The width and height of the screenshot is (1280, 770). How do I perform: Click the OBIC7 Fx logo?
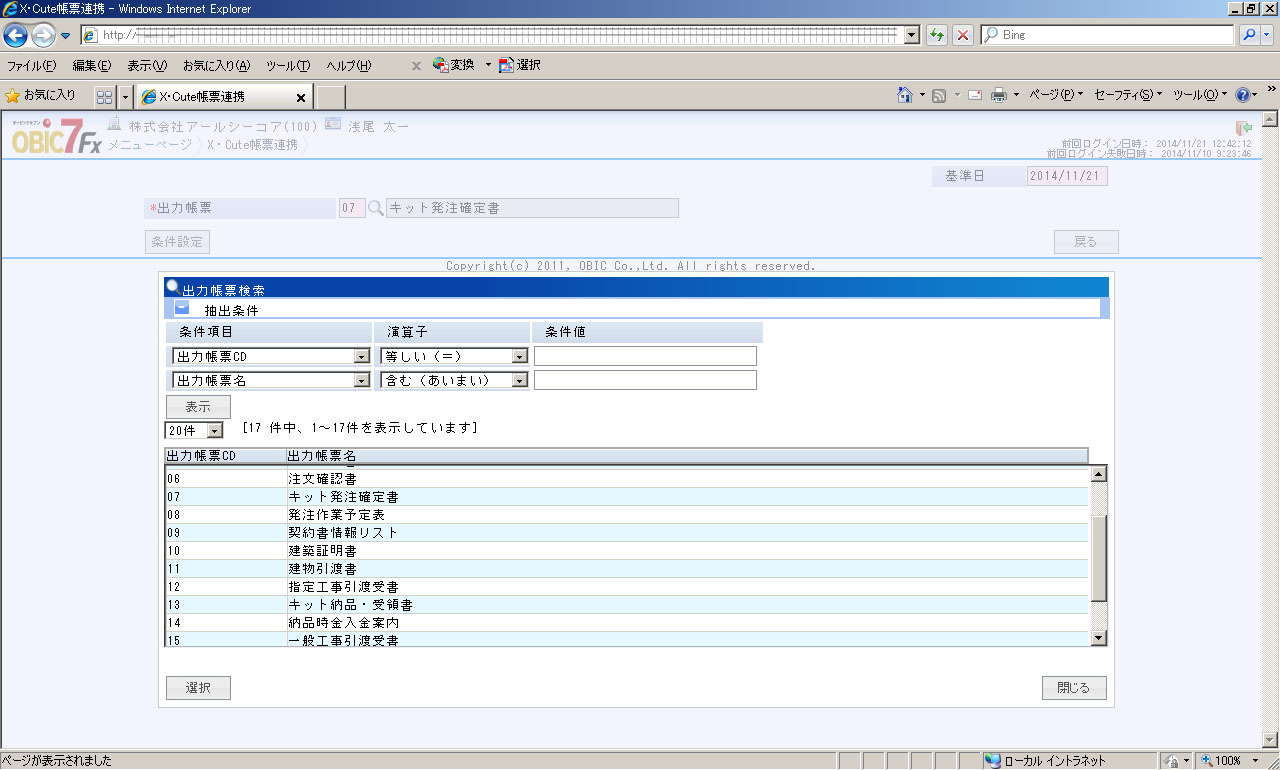click(x=56, y=136)
